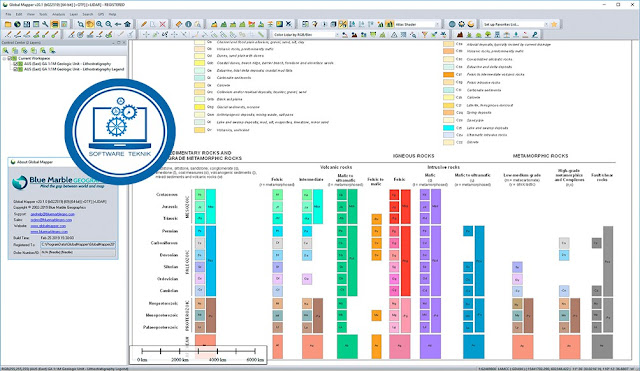Select the Pan hand tool
Image resolution: width=640 pixels, height=371 pixels.
(x=90, y=24)
